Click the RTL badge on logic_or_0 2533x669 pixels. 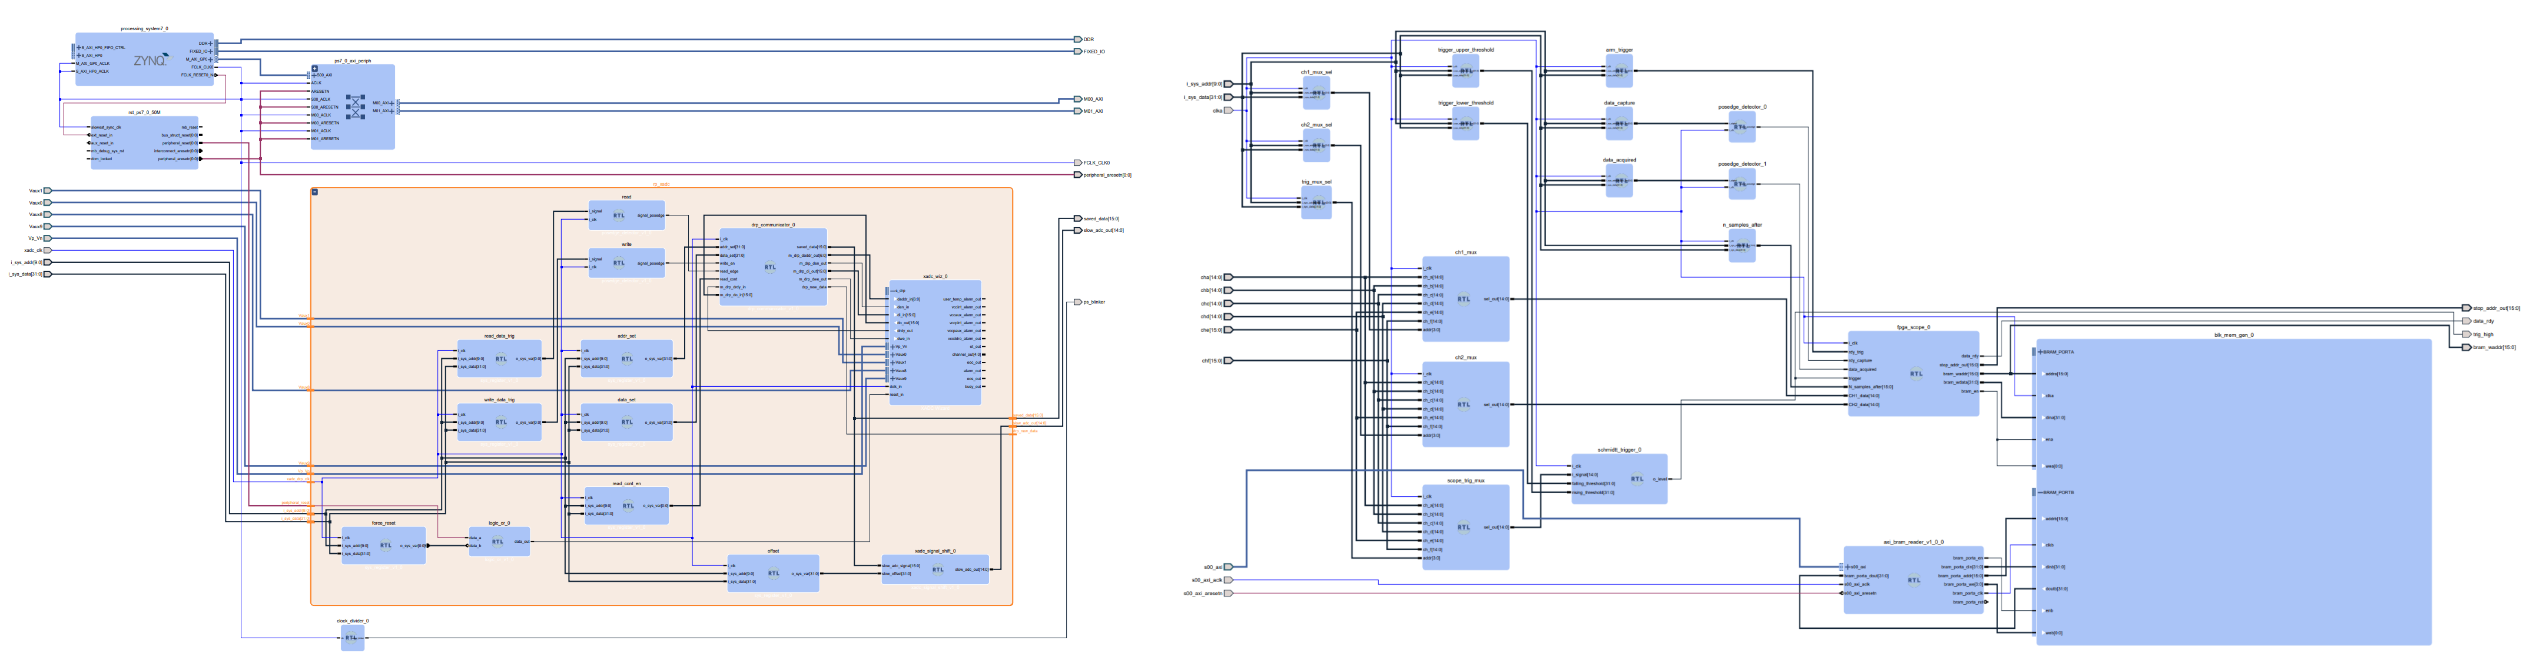pyautogui.click(x=498, y=542)
